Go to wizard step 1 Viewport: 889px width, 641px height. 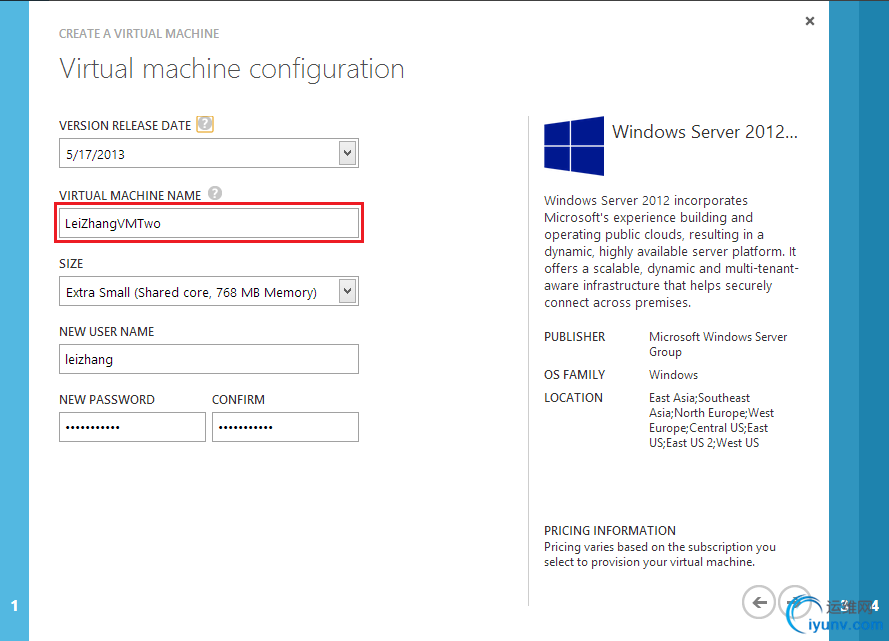(x=14, y=606)
